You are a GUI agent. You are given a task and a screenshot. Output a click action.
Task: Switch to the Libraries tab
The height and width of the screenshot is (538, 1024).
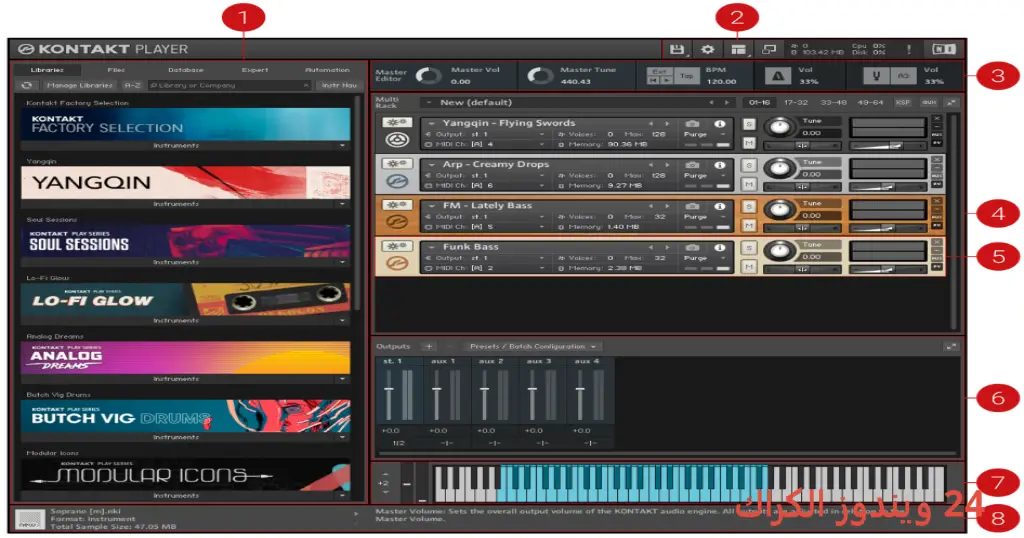tap(47, 70)
